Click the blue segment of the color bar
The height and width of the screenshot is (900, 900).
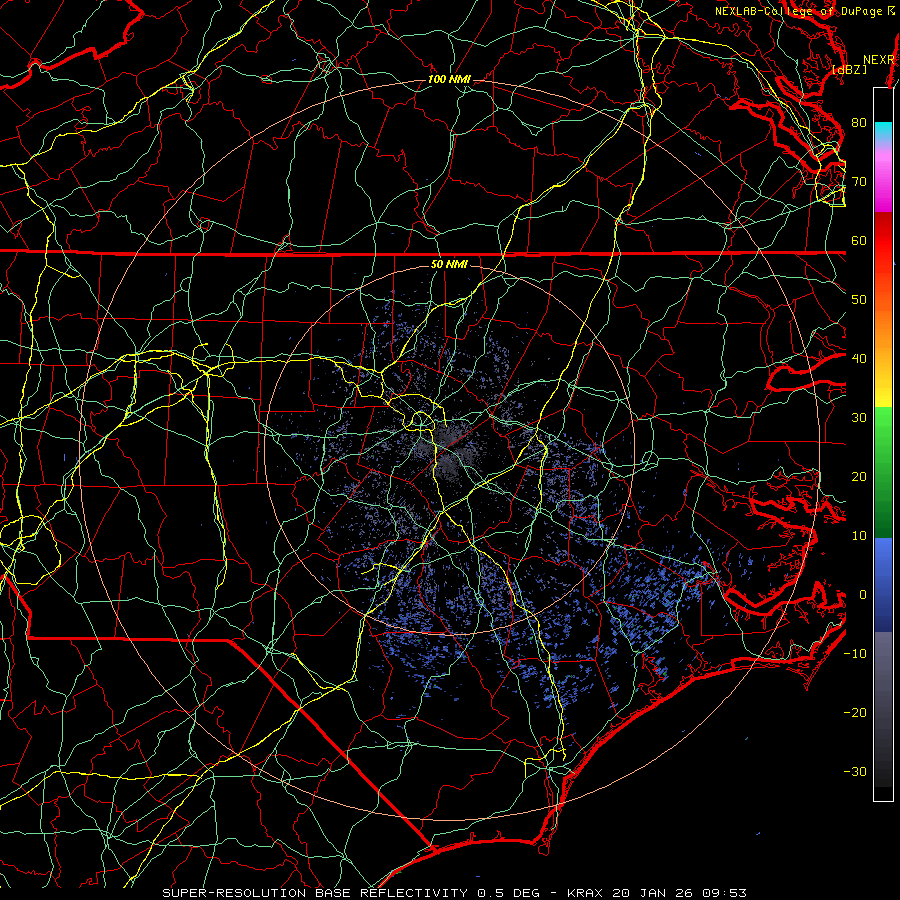point(883,584)
